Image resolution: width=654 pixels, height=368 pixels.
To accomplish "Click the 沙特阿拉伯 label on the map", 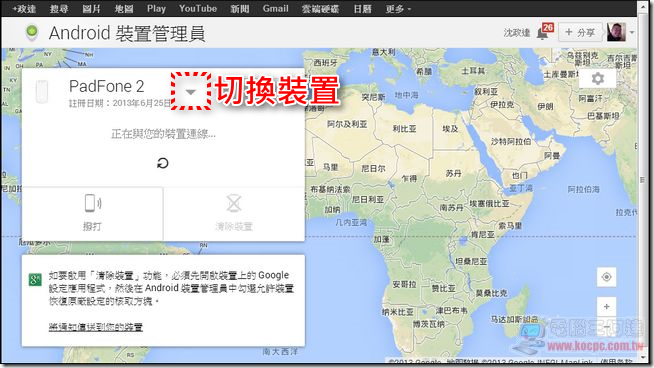I will 511,142.
